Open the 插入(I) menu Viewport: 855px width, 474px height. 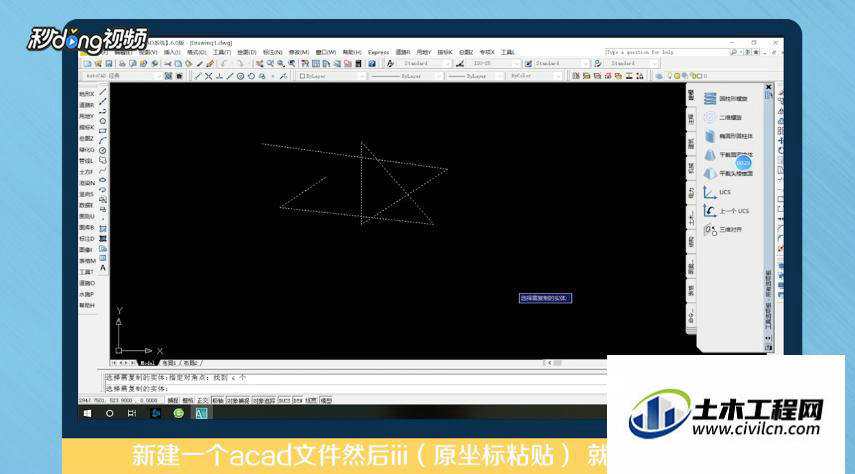coord(172,52)
